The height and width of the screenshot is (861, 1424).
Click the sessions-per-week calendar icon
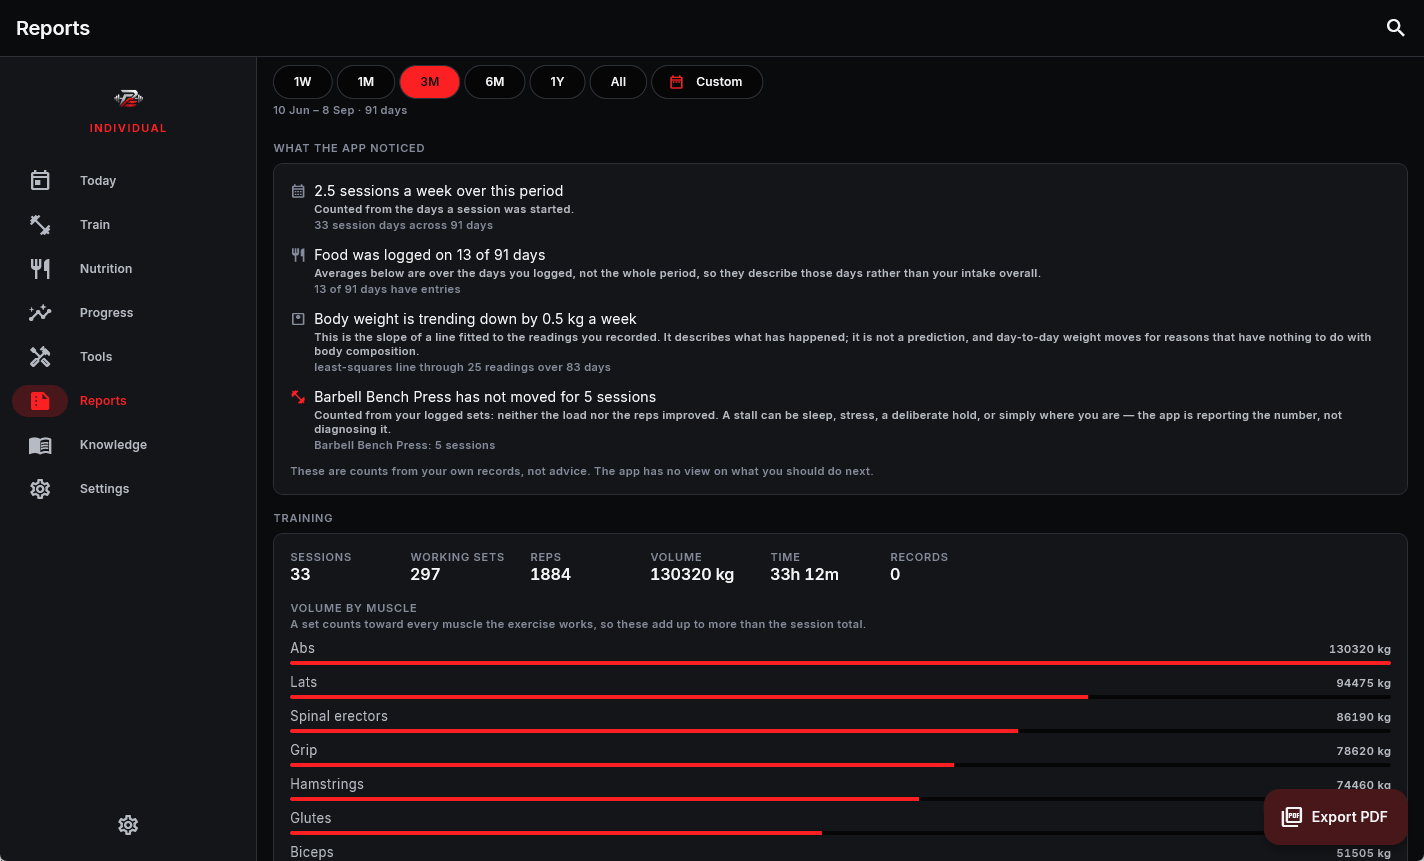tap(298, 191)
